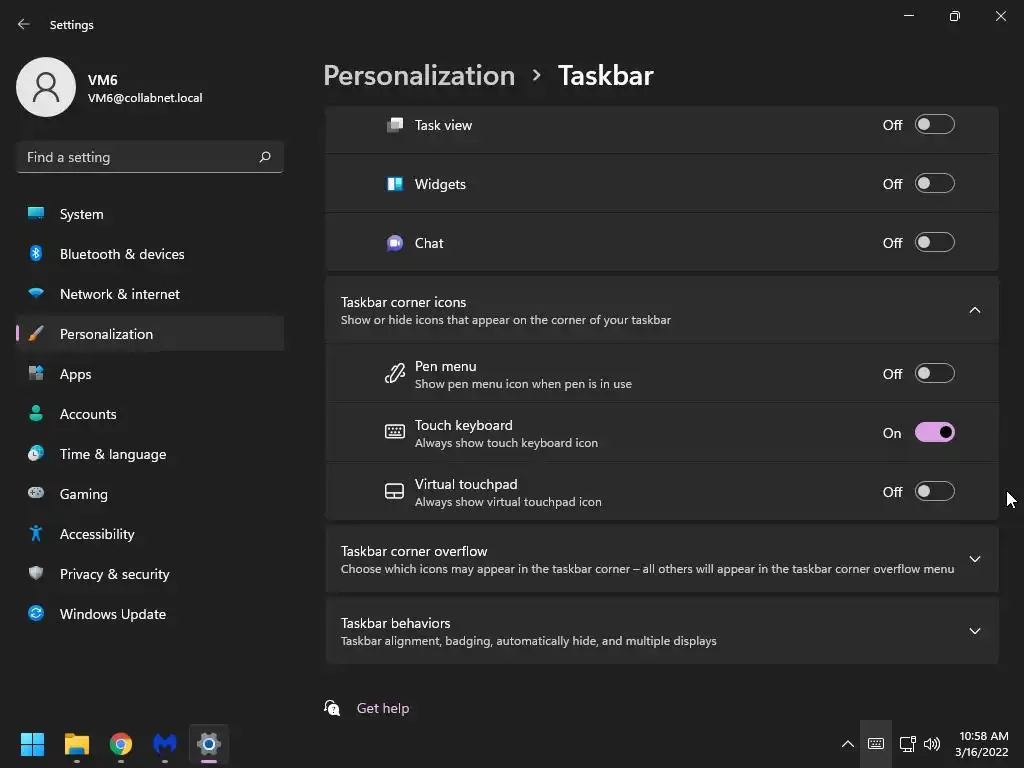Click the volume speaker tray icon

tap(932, 744)
